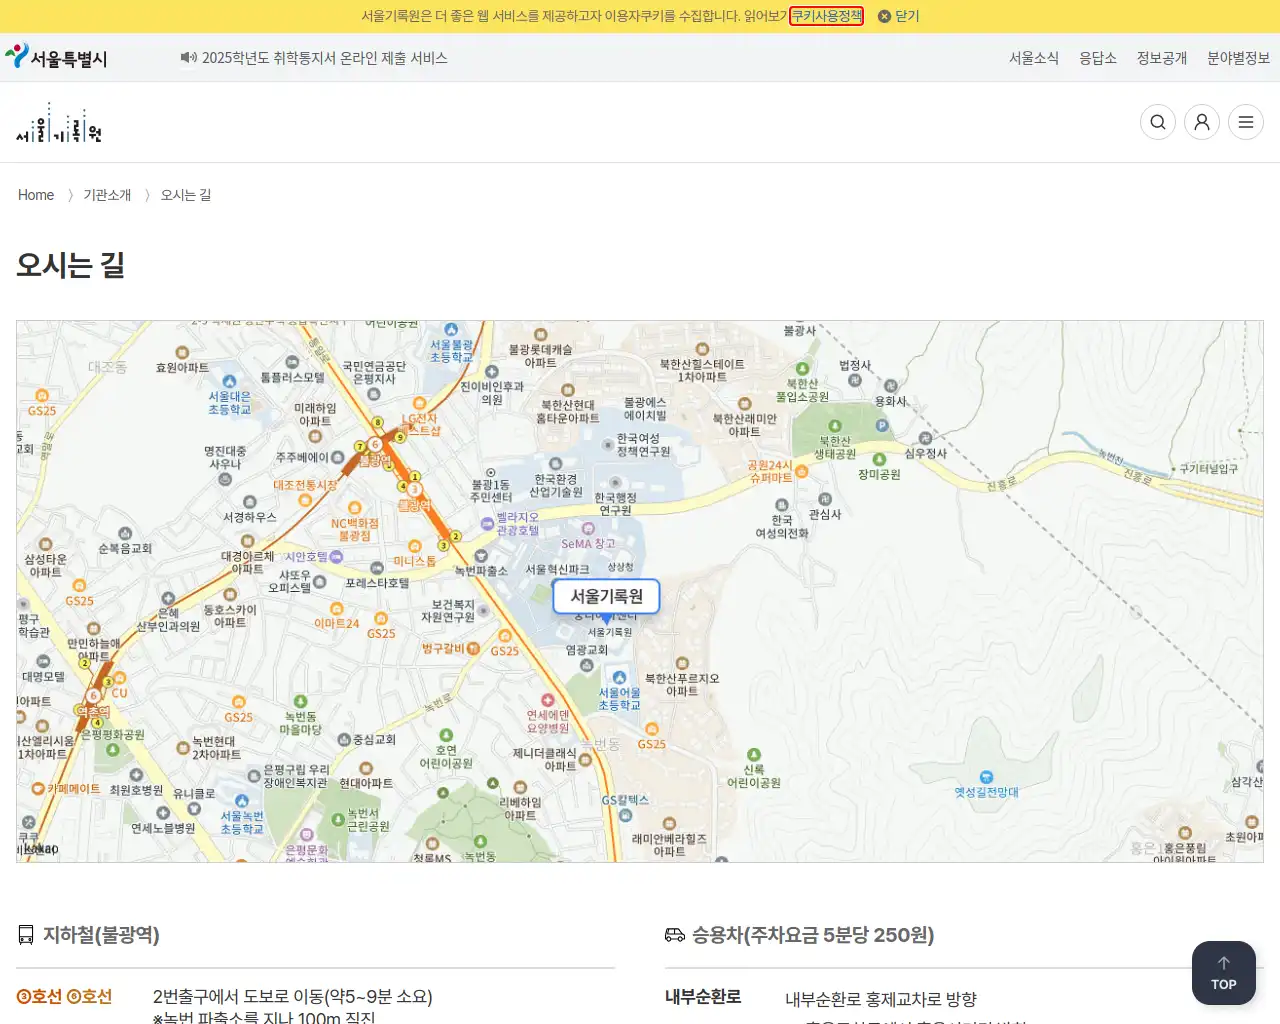This screenshot has width=1280, height=1024.
Task: Go to 기관소개 breadcrumb
Action: coord(107,195)
